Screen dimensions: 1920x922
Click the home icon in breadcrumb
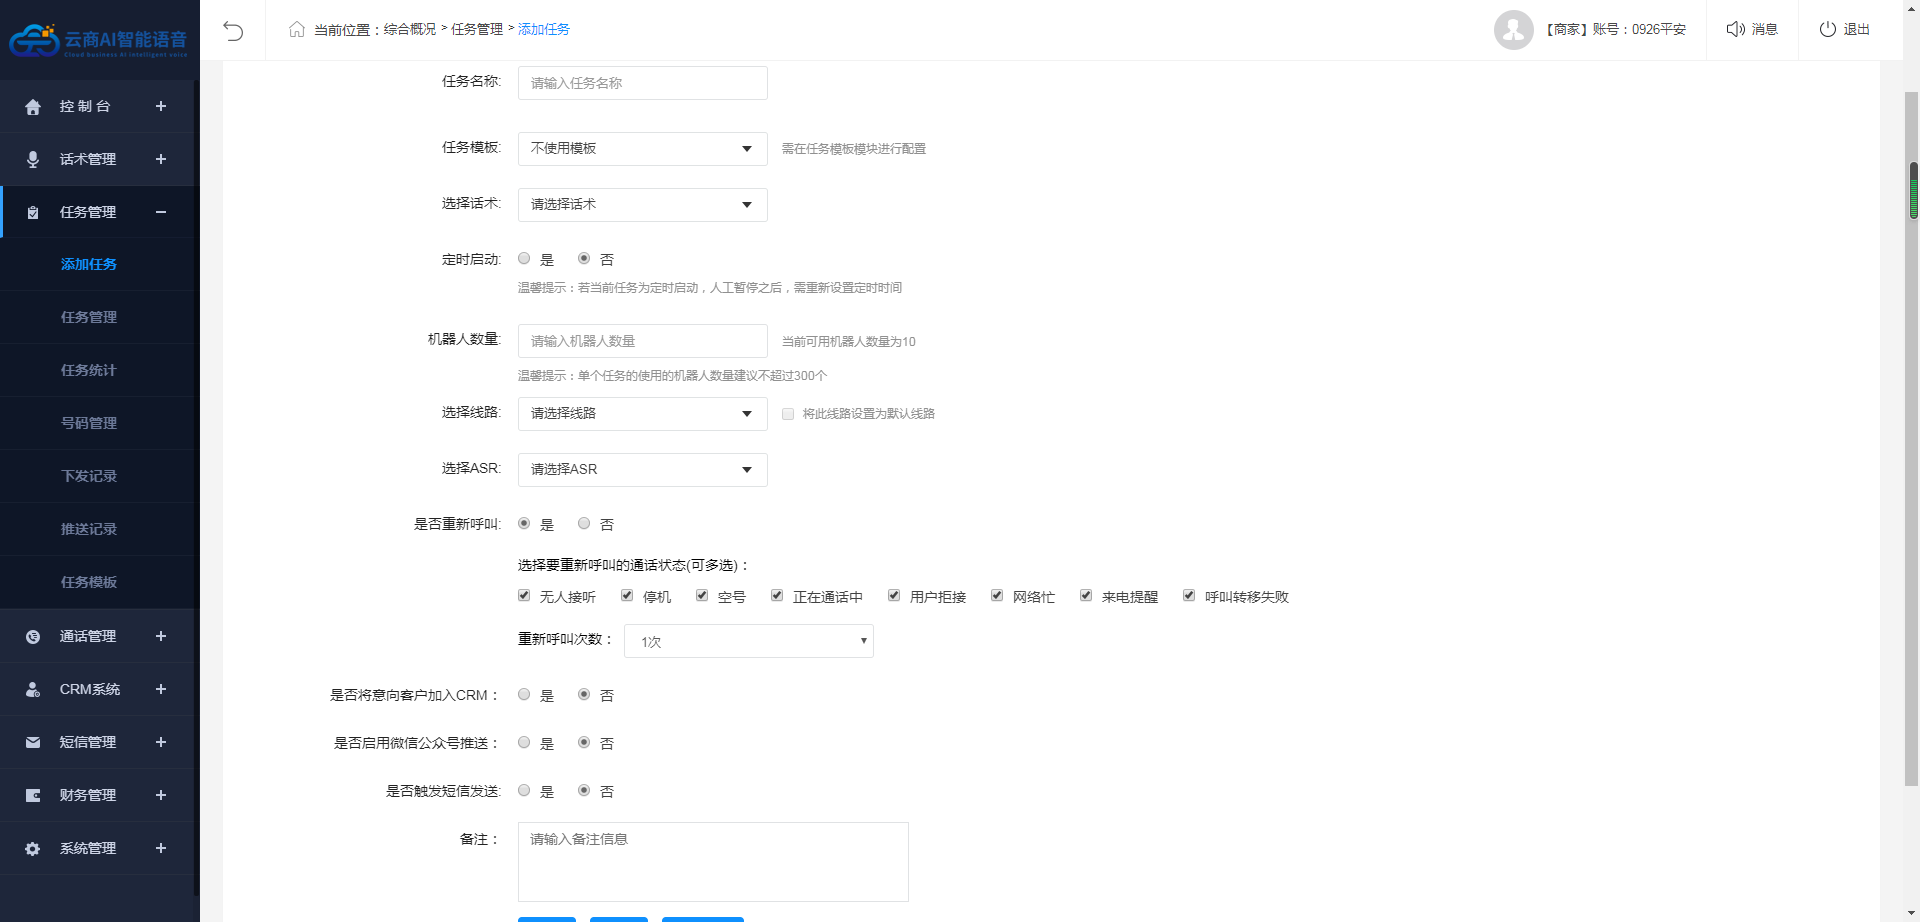[x=297, y=29]
